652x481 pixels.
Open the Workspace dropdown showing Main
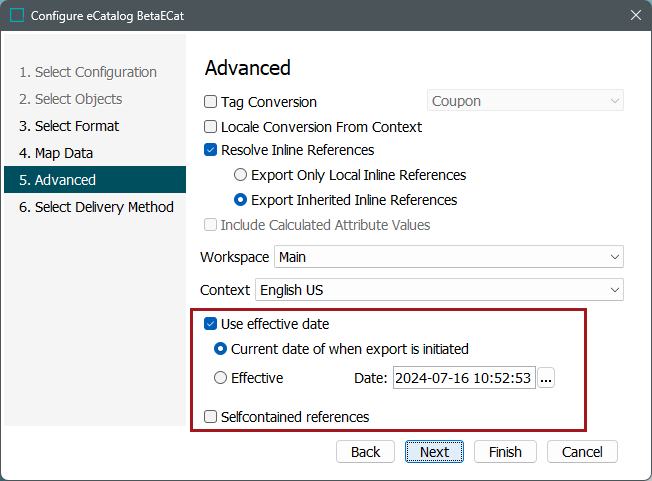pos(449,257)
